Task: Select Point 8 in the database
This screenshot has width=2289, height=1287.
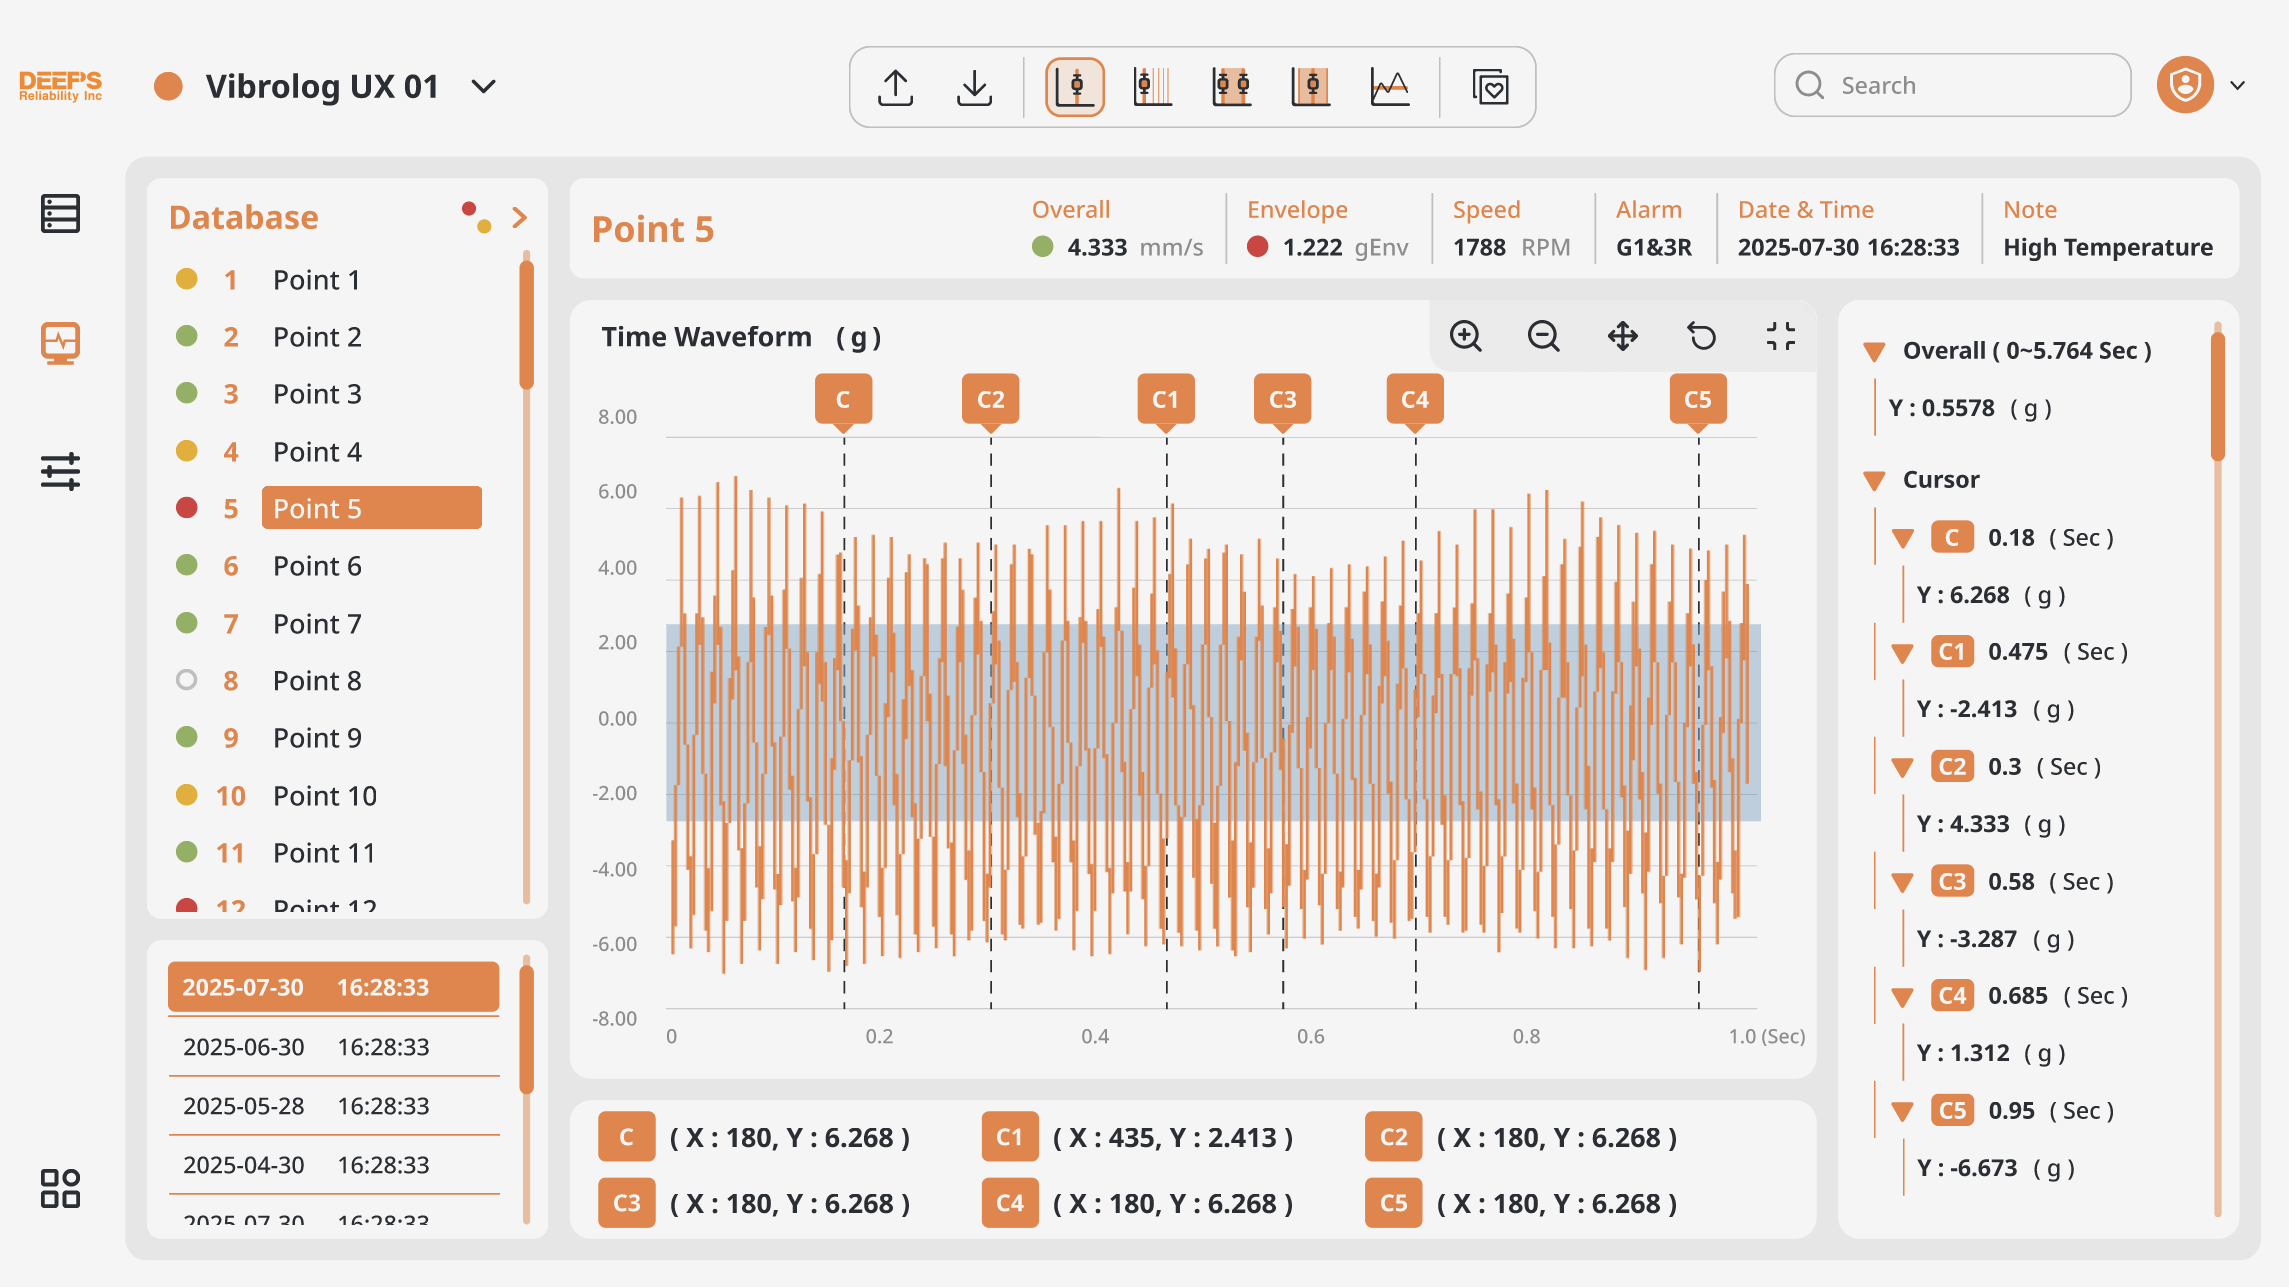Action: (x=316, y=681)
